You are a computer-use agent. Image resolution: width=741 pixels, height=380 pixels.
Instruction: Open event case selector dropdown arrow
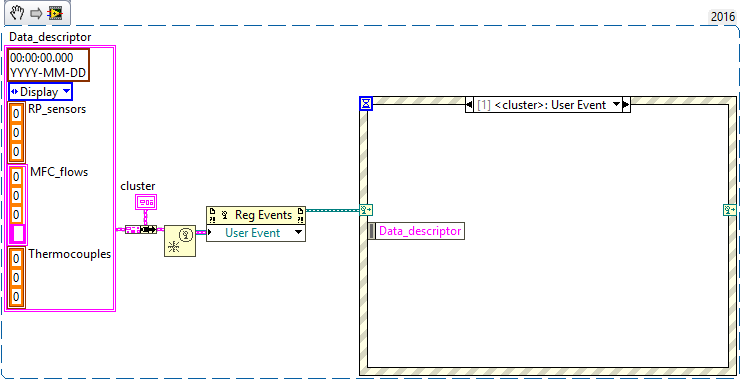tap(615, 105)
